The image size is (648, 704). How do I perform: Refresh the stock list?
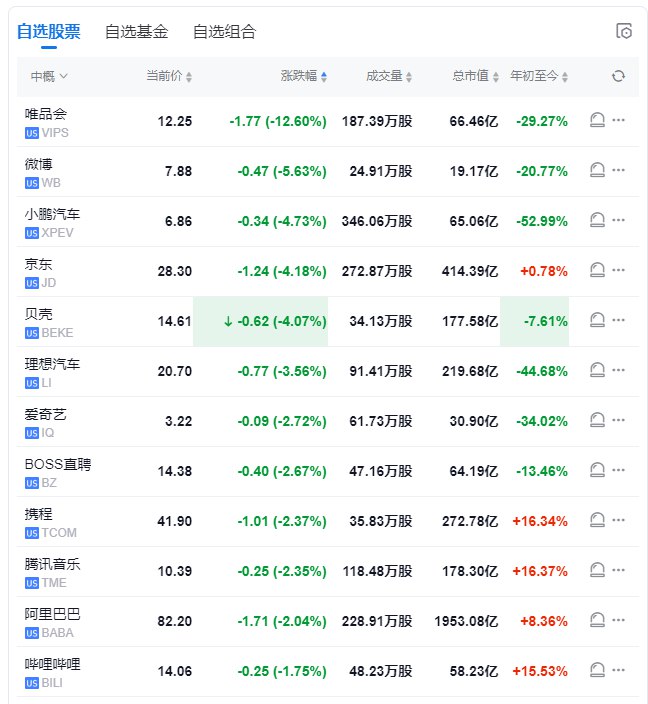[x=618, y=76]
